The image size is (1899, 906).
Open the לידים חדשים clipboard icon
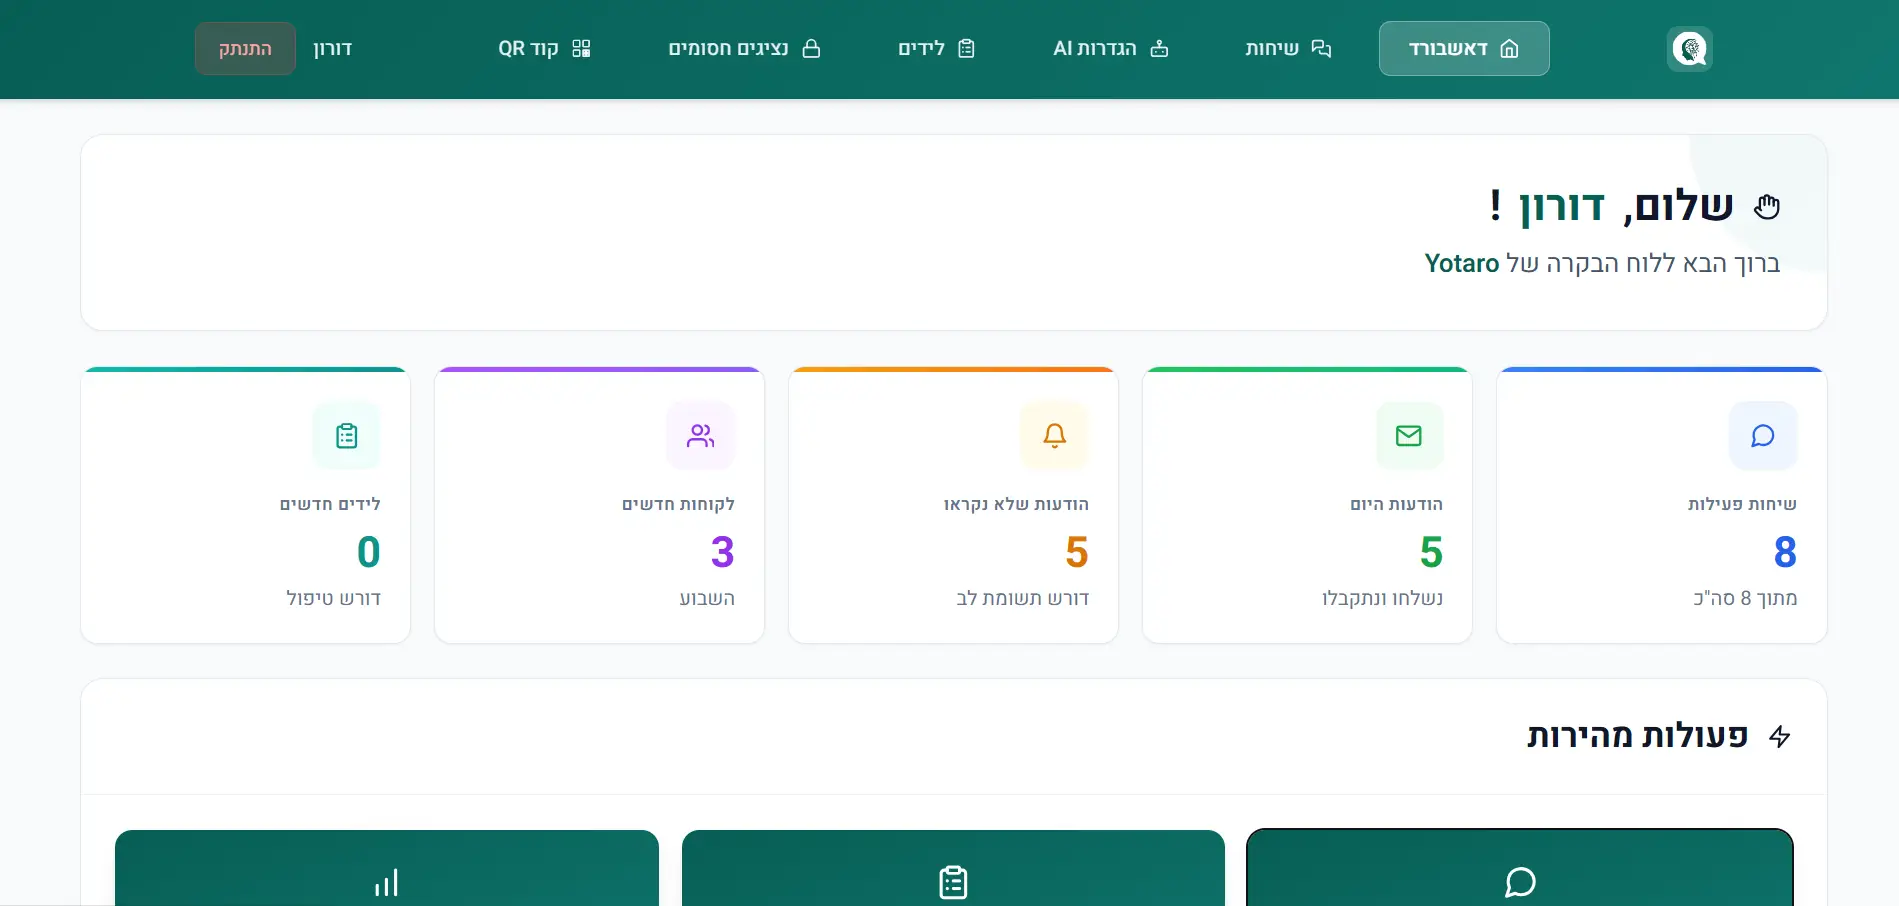(346, 435)
